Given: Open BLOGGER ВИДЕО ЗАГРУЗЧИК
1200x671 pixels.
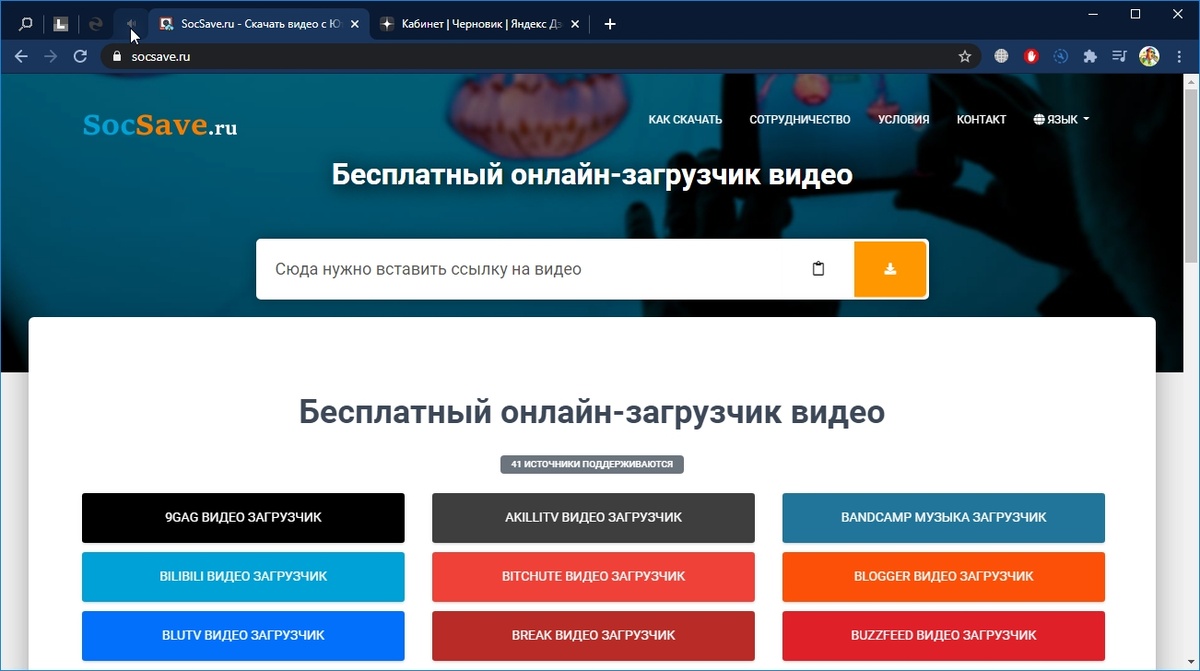Looking at the screenshot, I should pyautogui.click(x=944, y=577).
